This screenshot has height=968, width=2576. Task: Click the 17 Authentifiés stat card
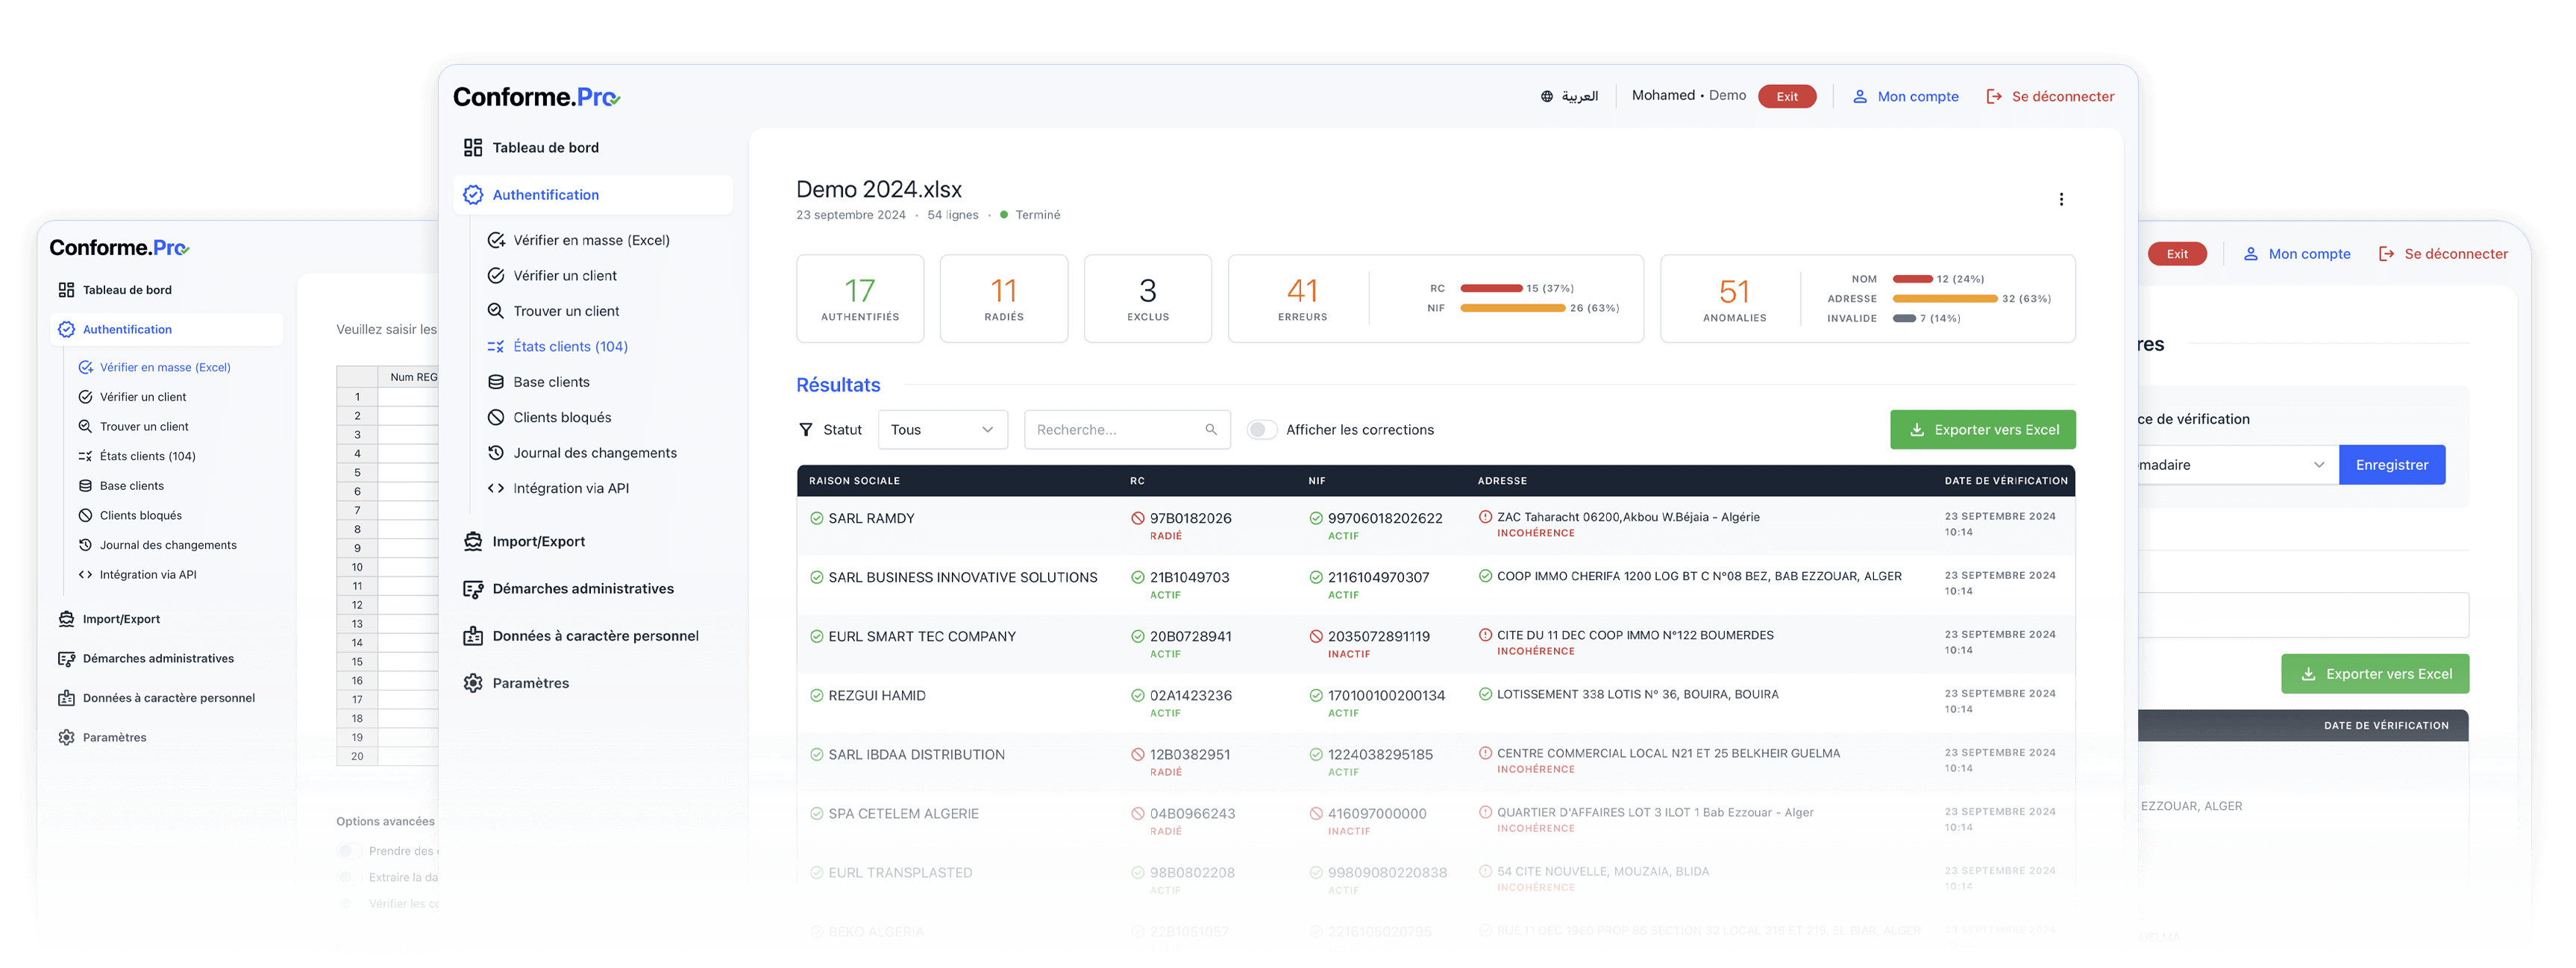point(860,299)
